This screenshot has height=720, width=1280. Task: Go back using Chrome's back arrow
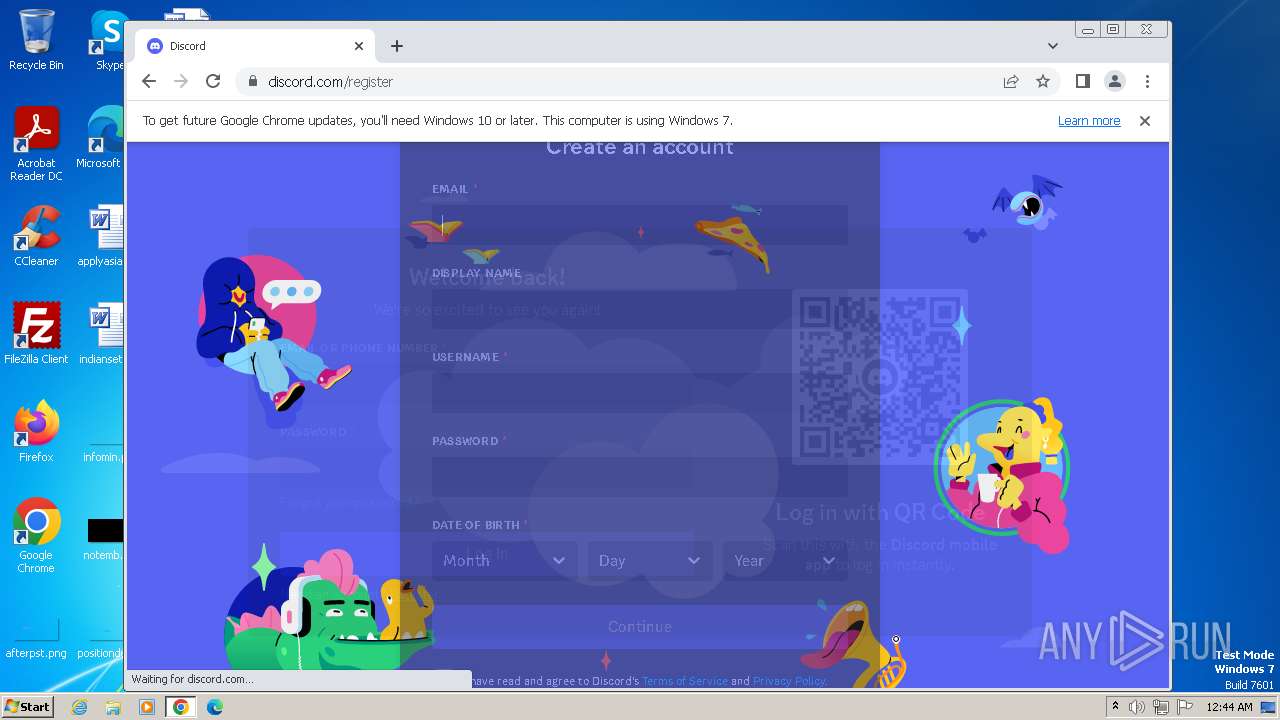(149, 82)
